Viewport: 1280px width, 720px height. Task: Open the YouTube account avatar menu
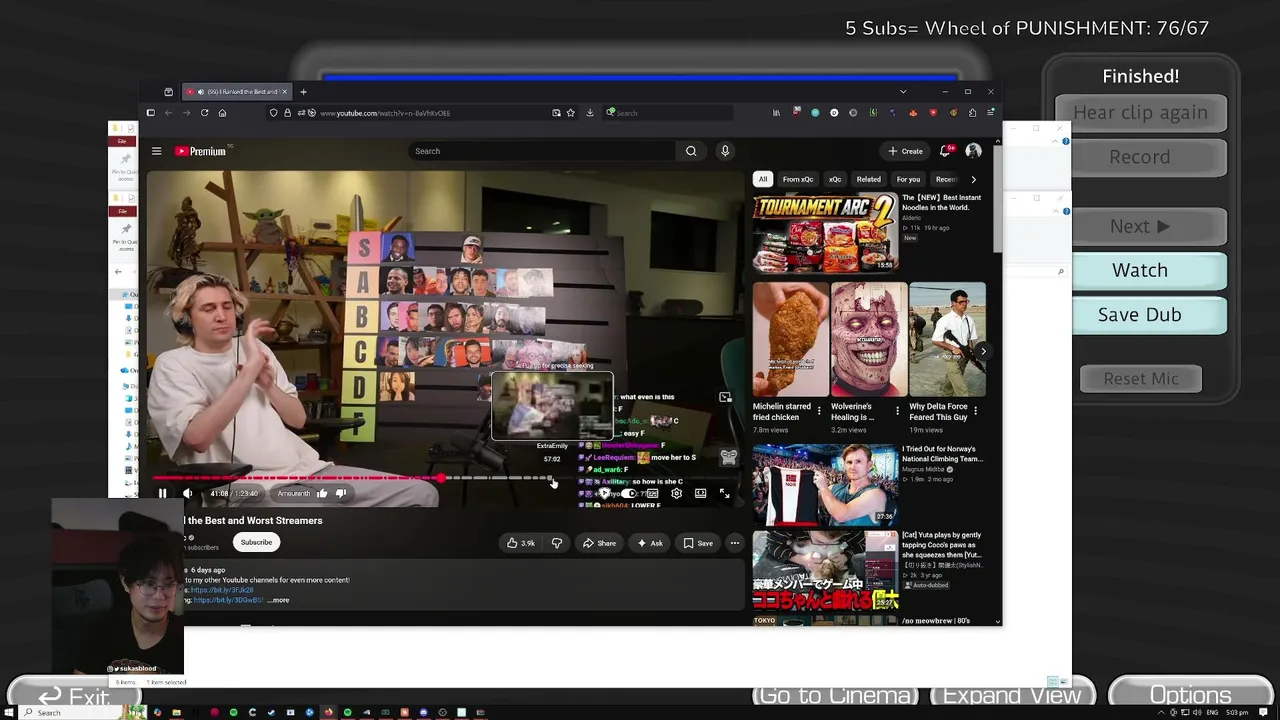pos(974,151)
